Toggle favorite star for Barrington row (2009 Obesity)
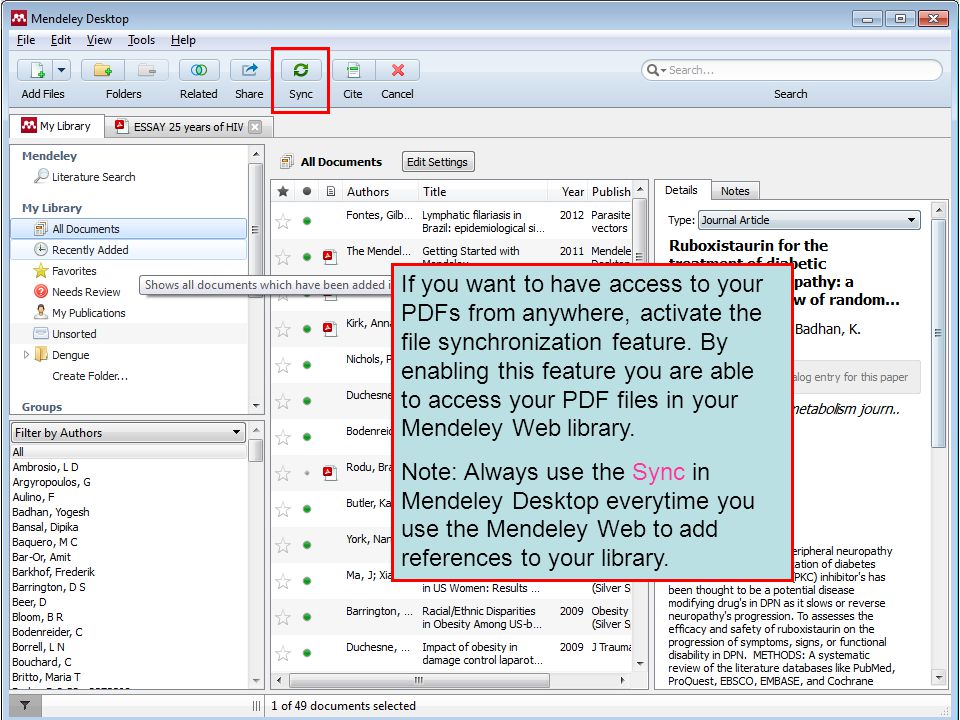This screenshot has width=960, height=720. click(283, 617)
